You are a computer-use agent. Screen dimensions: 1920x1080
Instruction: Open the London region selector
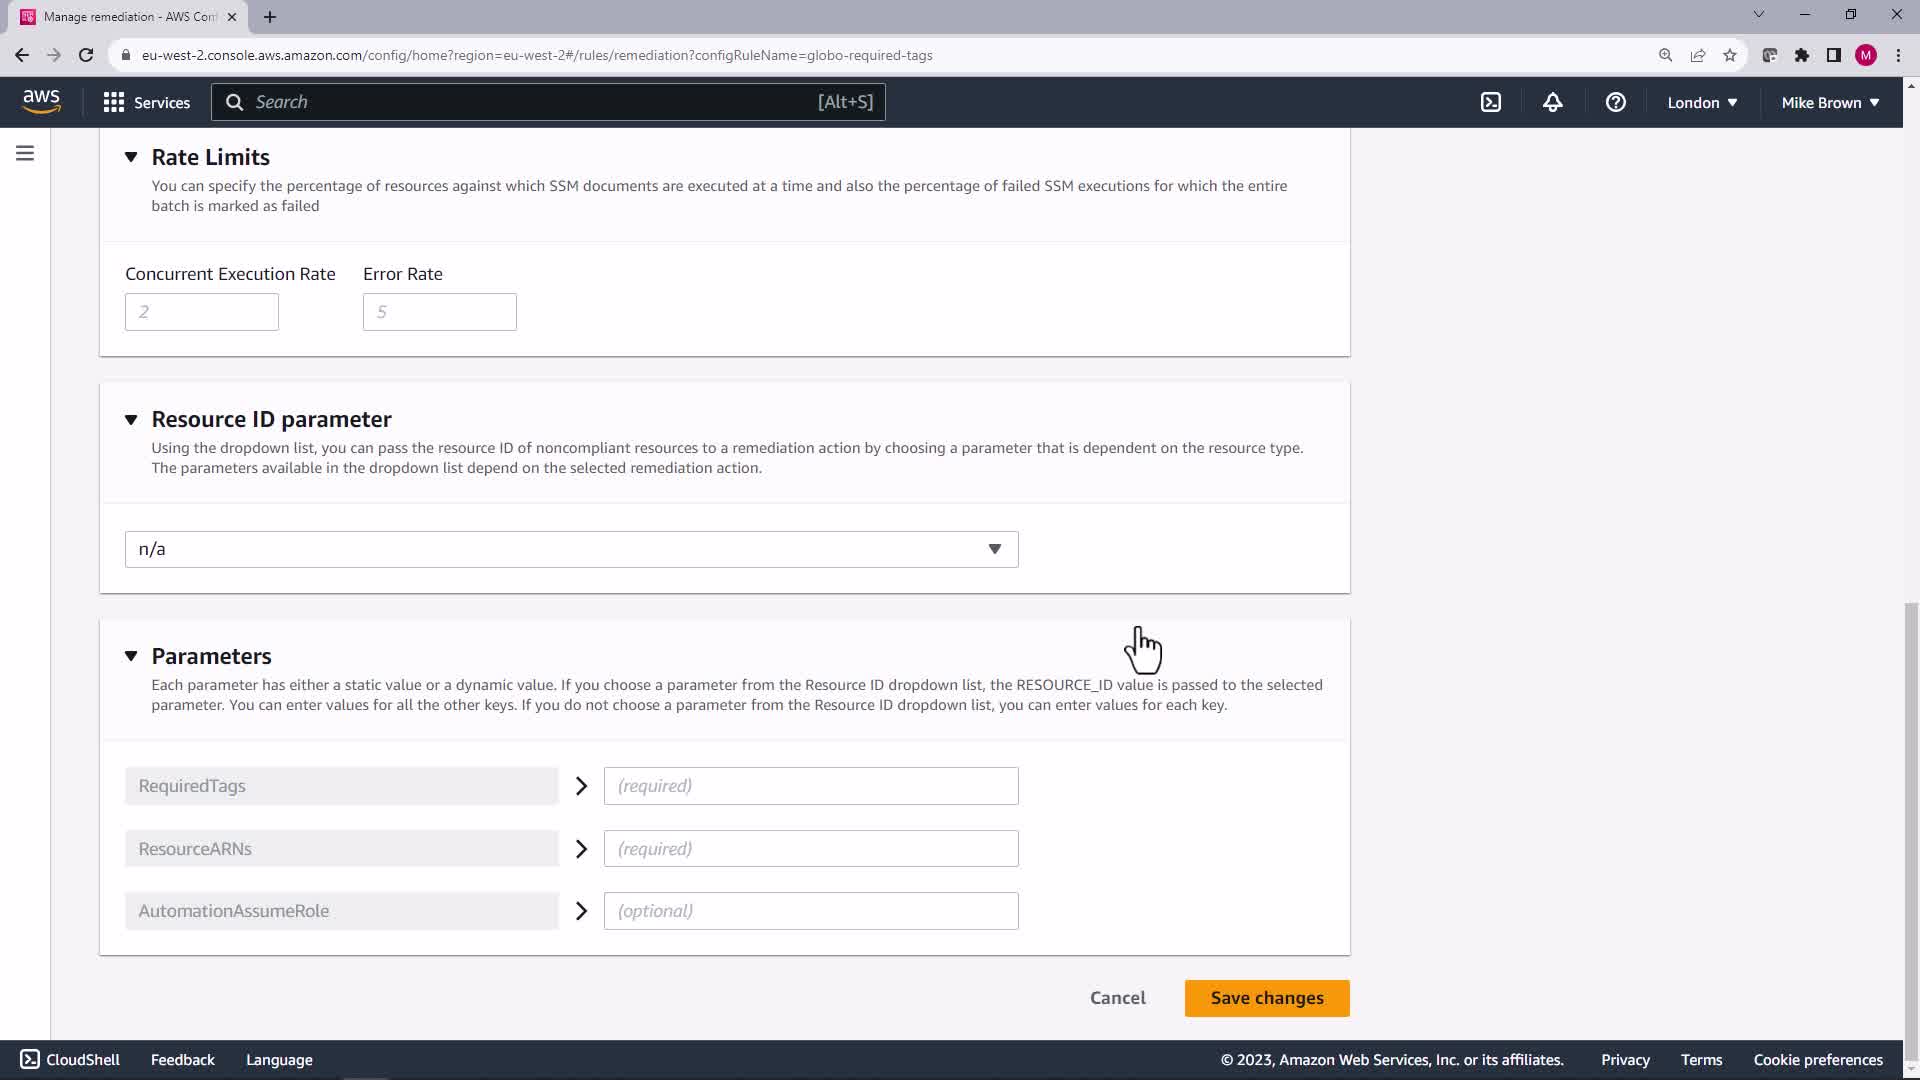pyautogui.click(x=1701, y=102)
